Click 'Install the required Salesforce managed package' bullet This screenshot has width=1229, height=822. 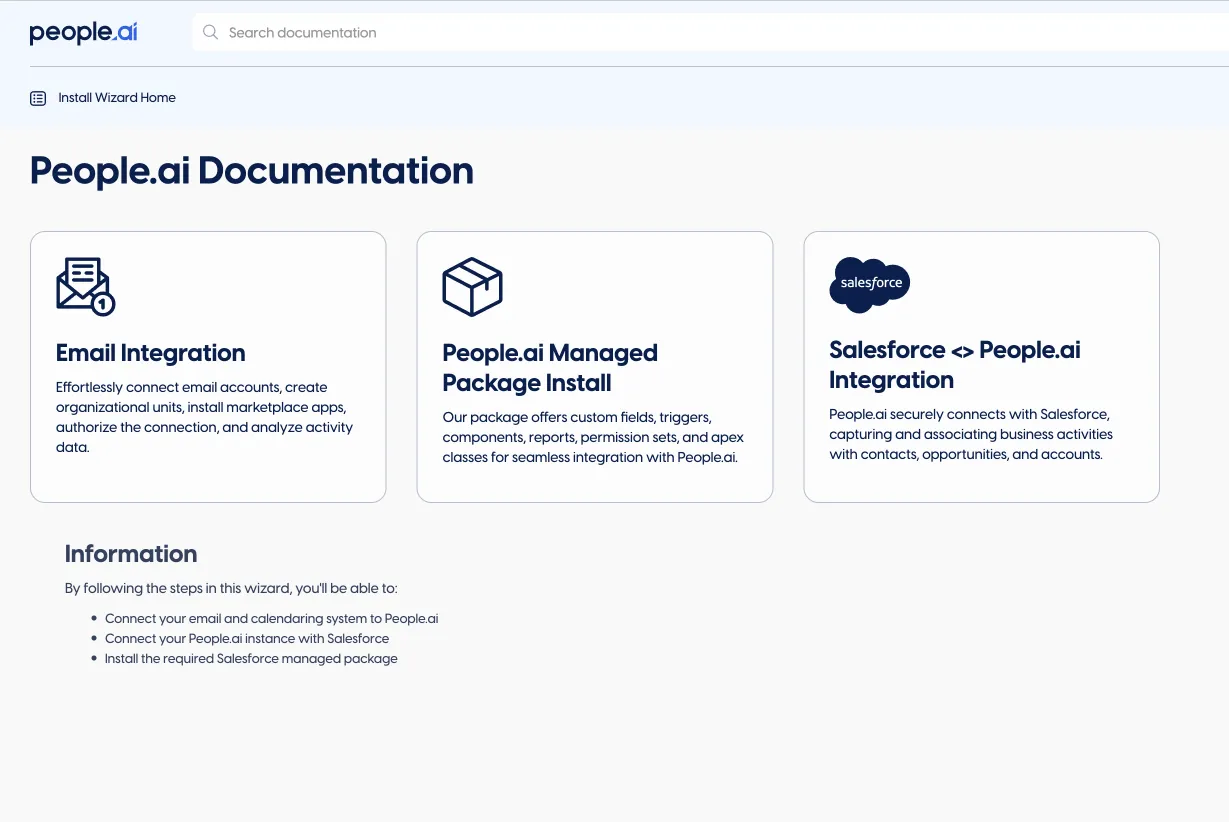[x=251, y=658]
